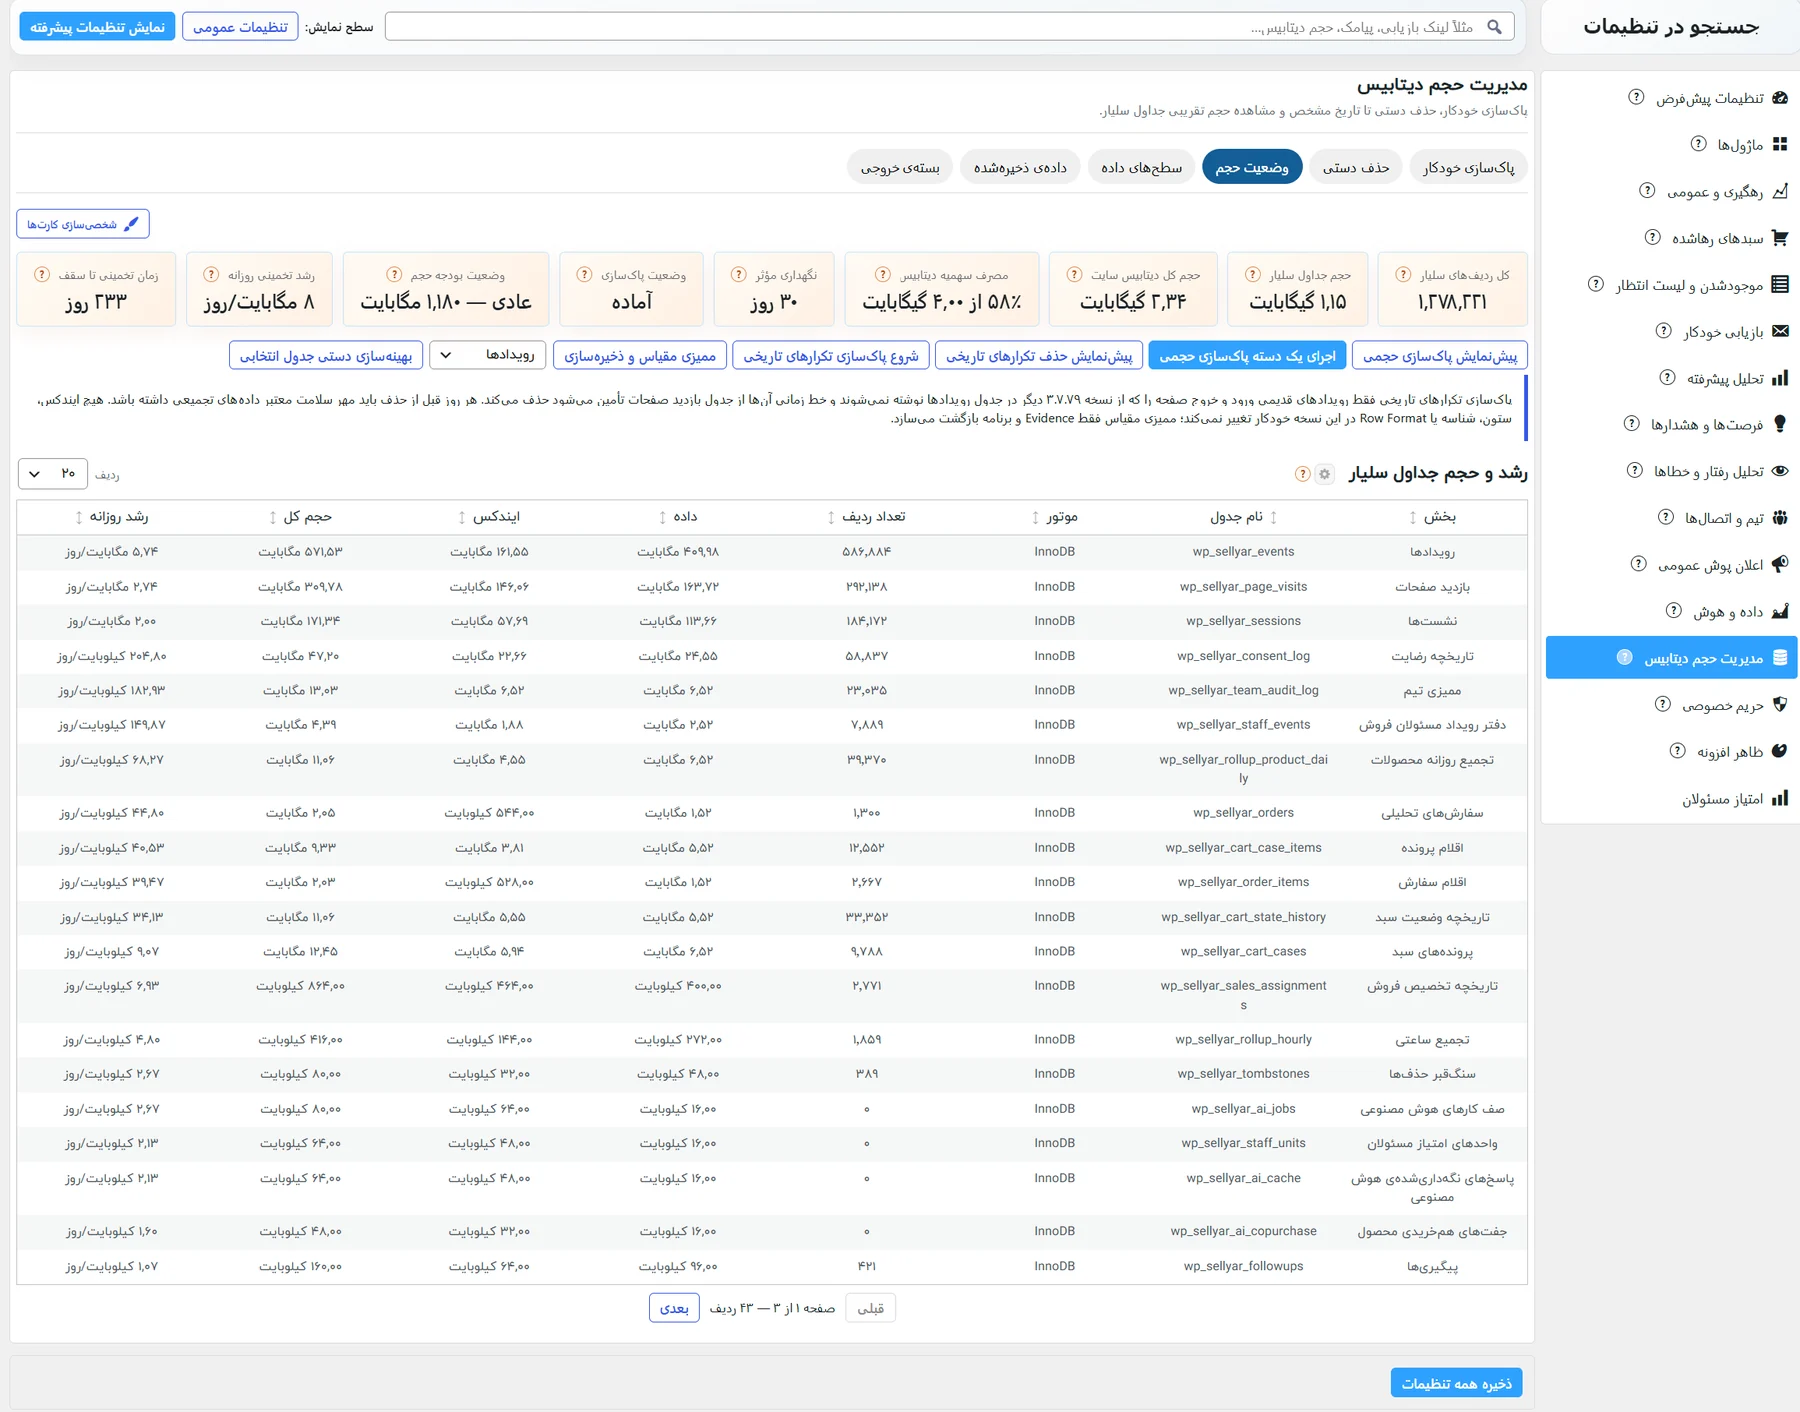
Task: Select the تنظیمات عمومی display level
Action: point(240,27)
